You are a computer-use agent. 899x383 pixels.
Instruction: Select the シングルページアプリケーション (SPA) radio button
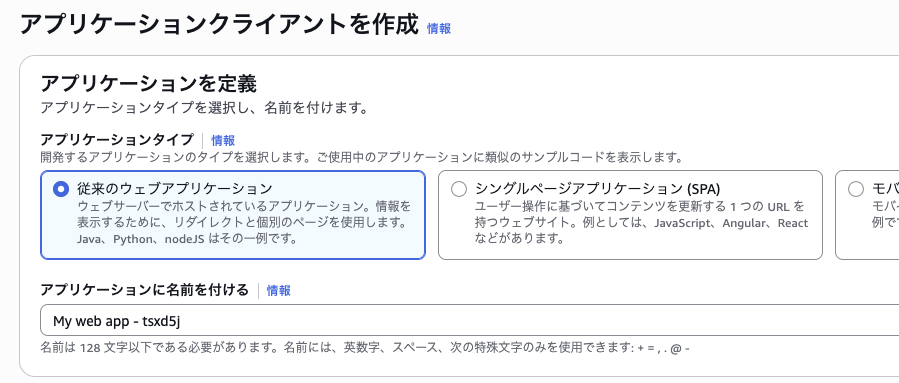coord(459,189)
